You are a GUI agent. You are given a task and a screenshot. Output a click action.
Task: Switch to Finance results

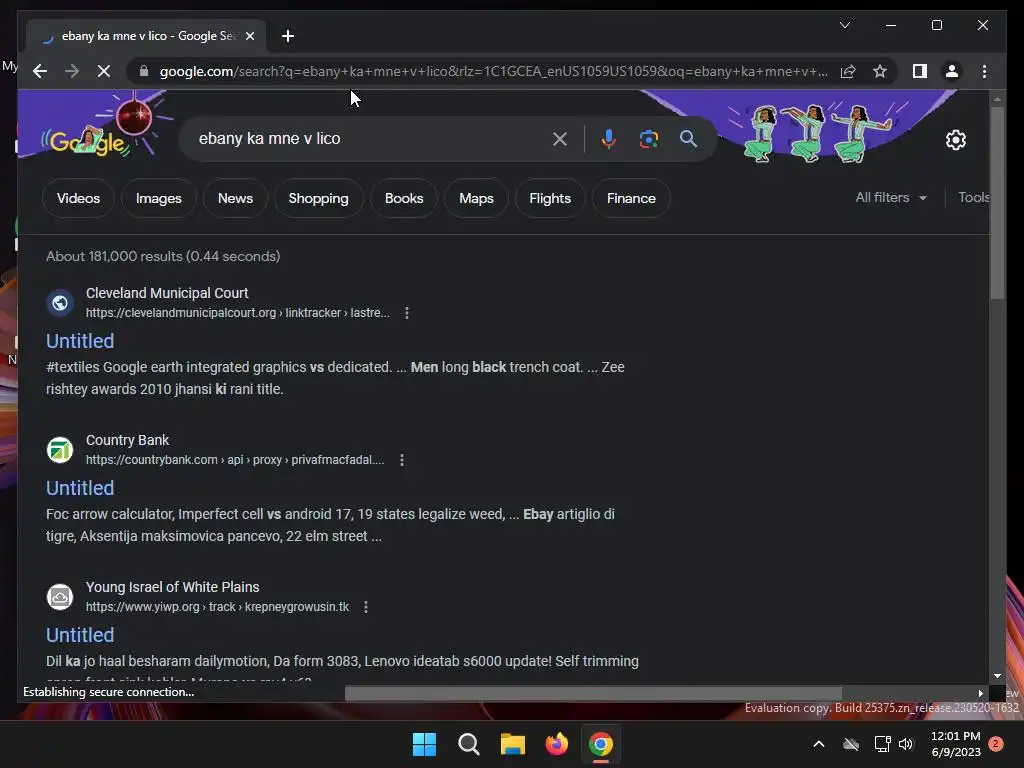point(631,198)
